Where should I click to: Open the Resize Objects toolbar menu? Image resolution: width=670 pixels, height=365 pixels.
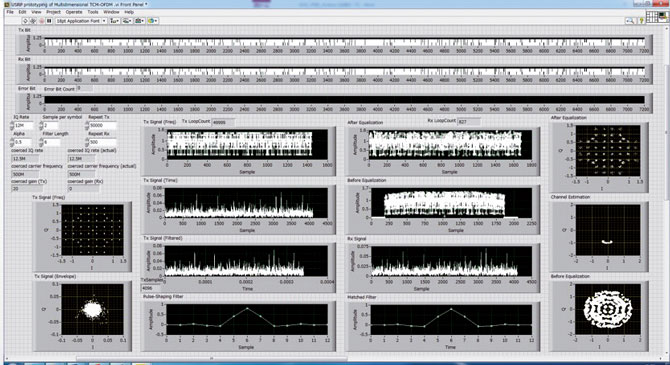(140, 21)
